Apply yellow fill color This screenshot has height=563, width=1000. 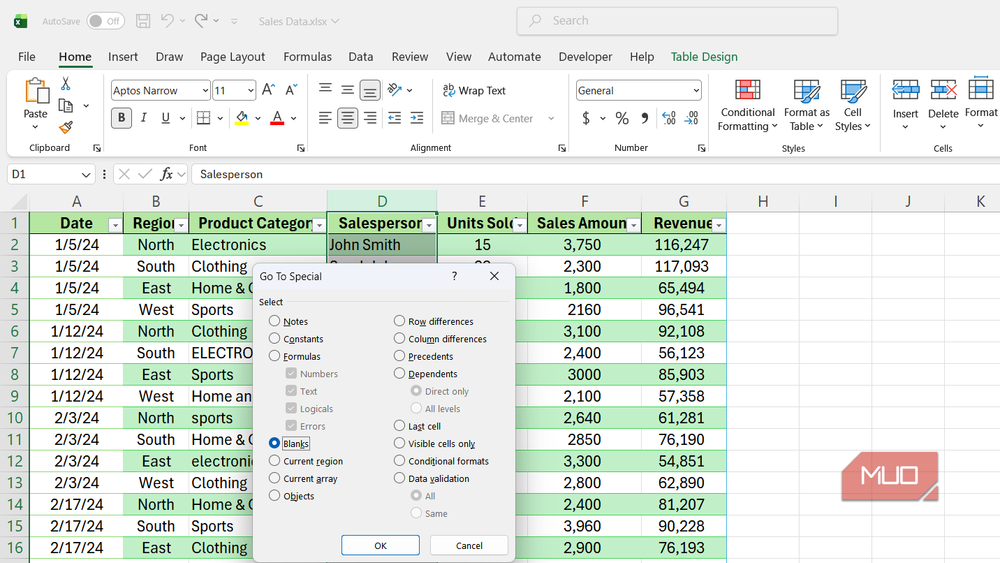click(242, 118)
